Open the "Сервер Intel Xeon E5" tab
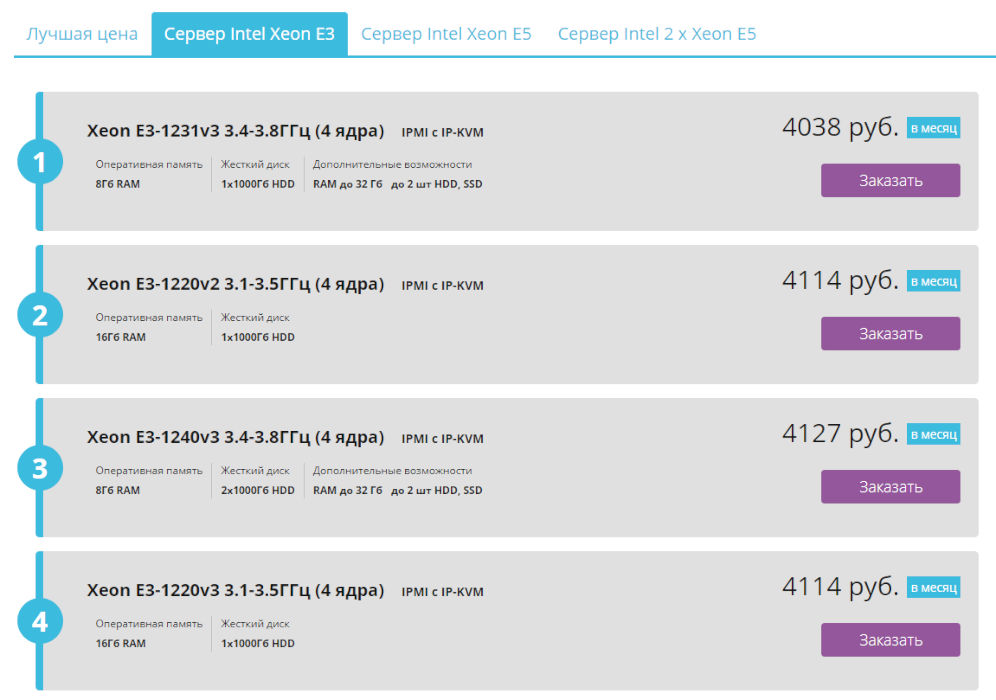996x700 pixels. click(446, 34)
